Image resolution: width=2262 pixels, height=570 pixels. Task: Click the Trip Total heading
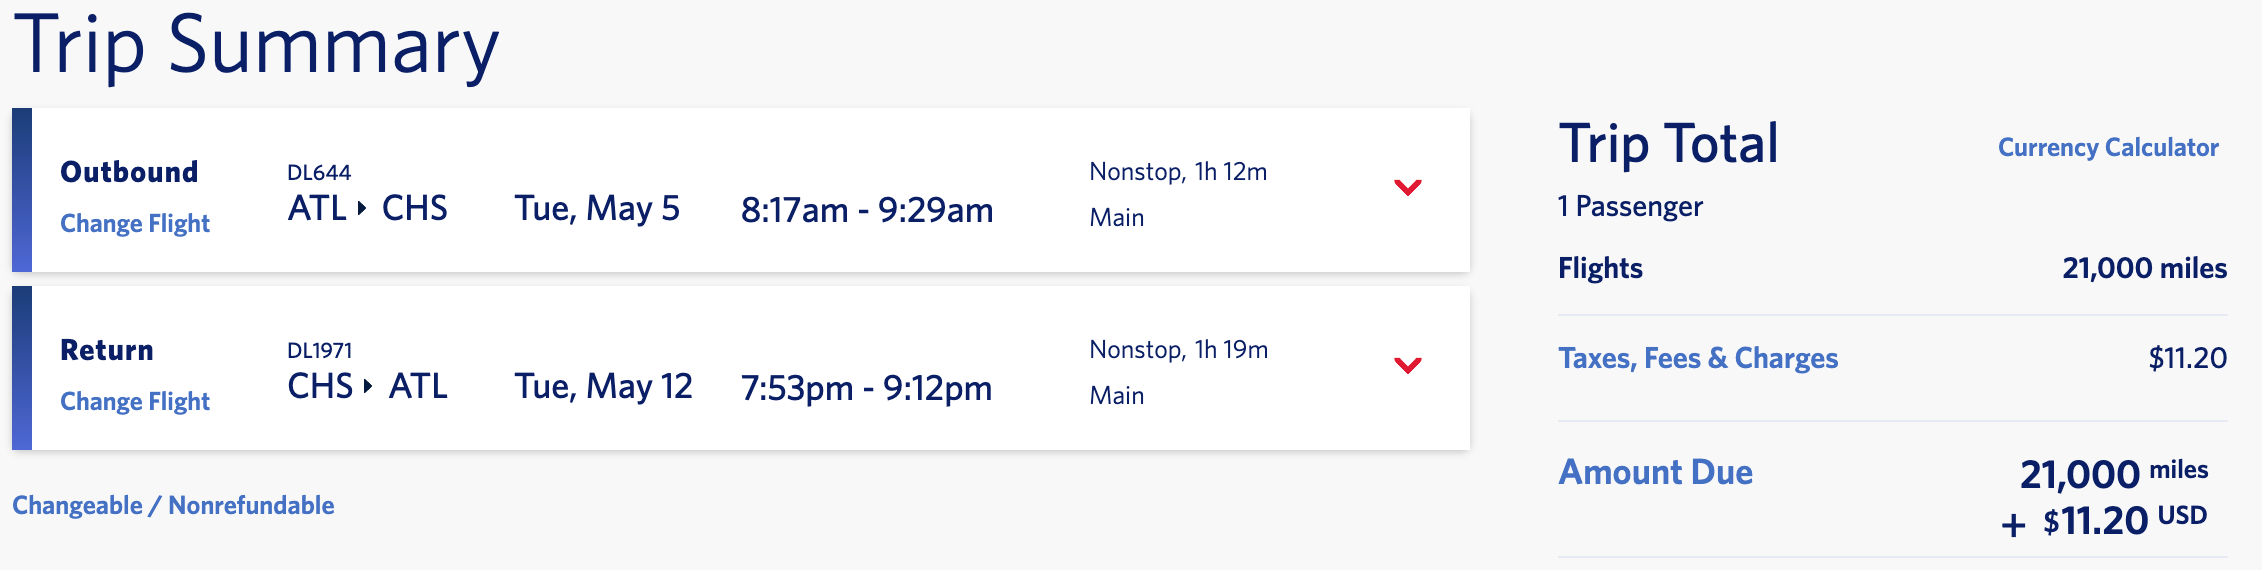(1668, 144)
